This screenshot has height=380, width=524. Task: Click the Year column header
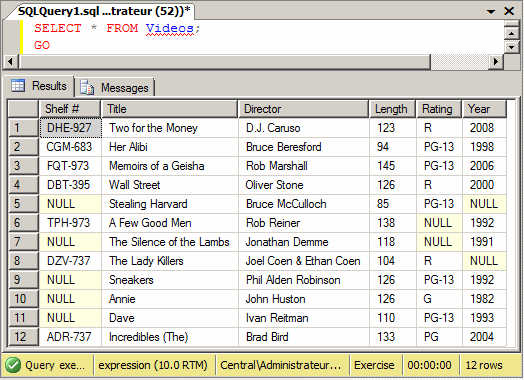coord(484,109)
